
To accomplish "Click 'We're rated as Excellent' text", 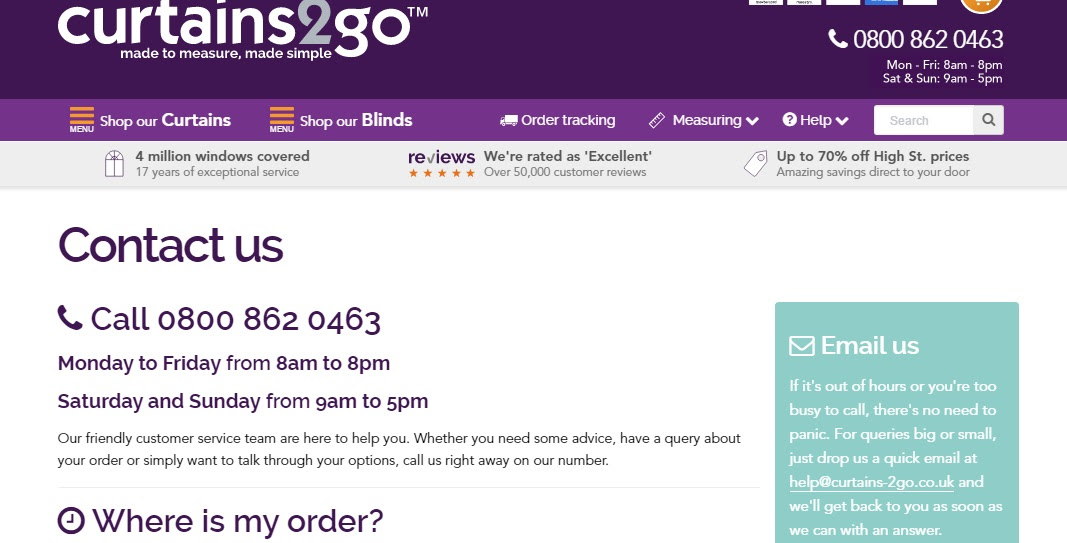I will tap(568, 156).
